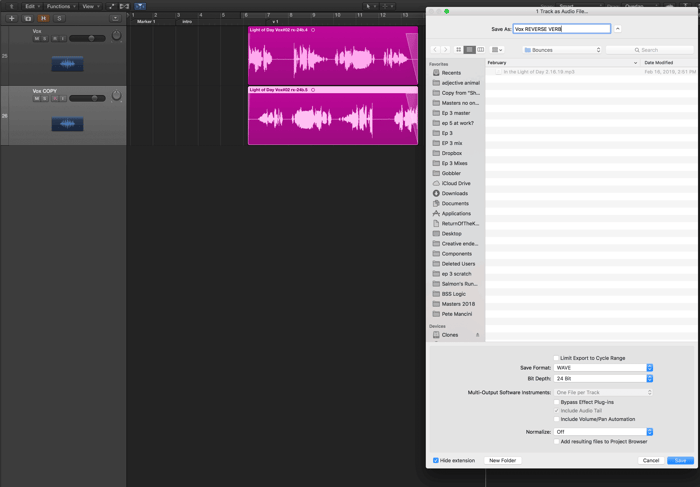Toggle input monitoring on Vox track
Viewport: 700px width, 487px height.
pos(63,39)
